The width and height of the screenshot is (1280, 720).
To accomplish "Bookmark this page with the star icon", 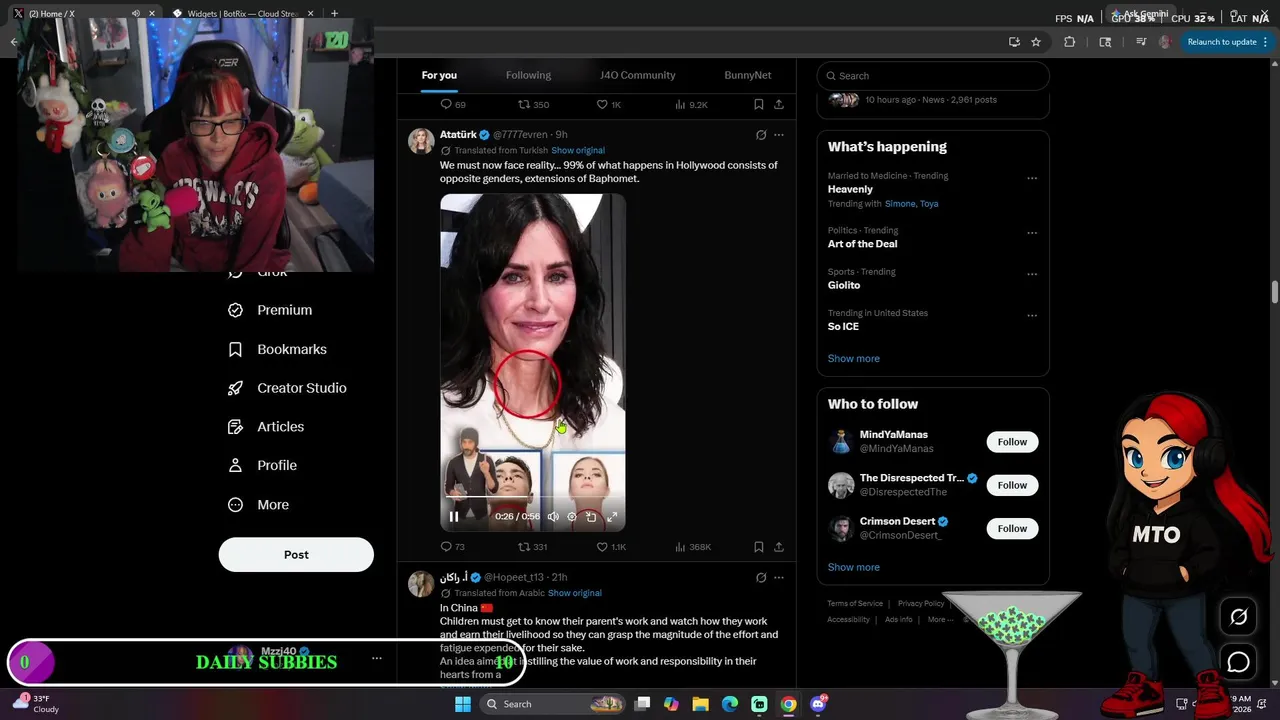I will [x=1036, y=42].
